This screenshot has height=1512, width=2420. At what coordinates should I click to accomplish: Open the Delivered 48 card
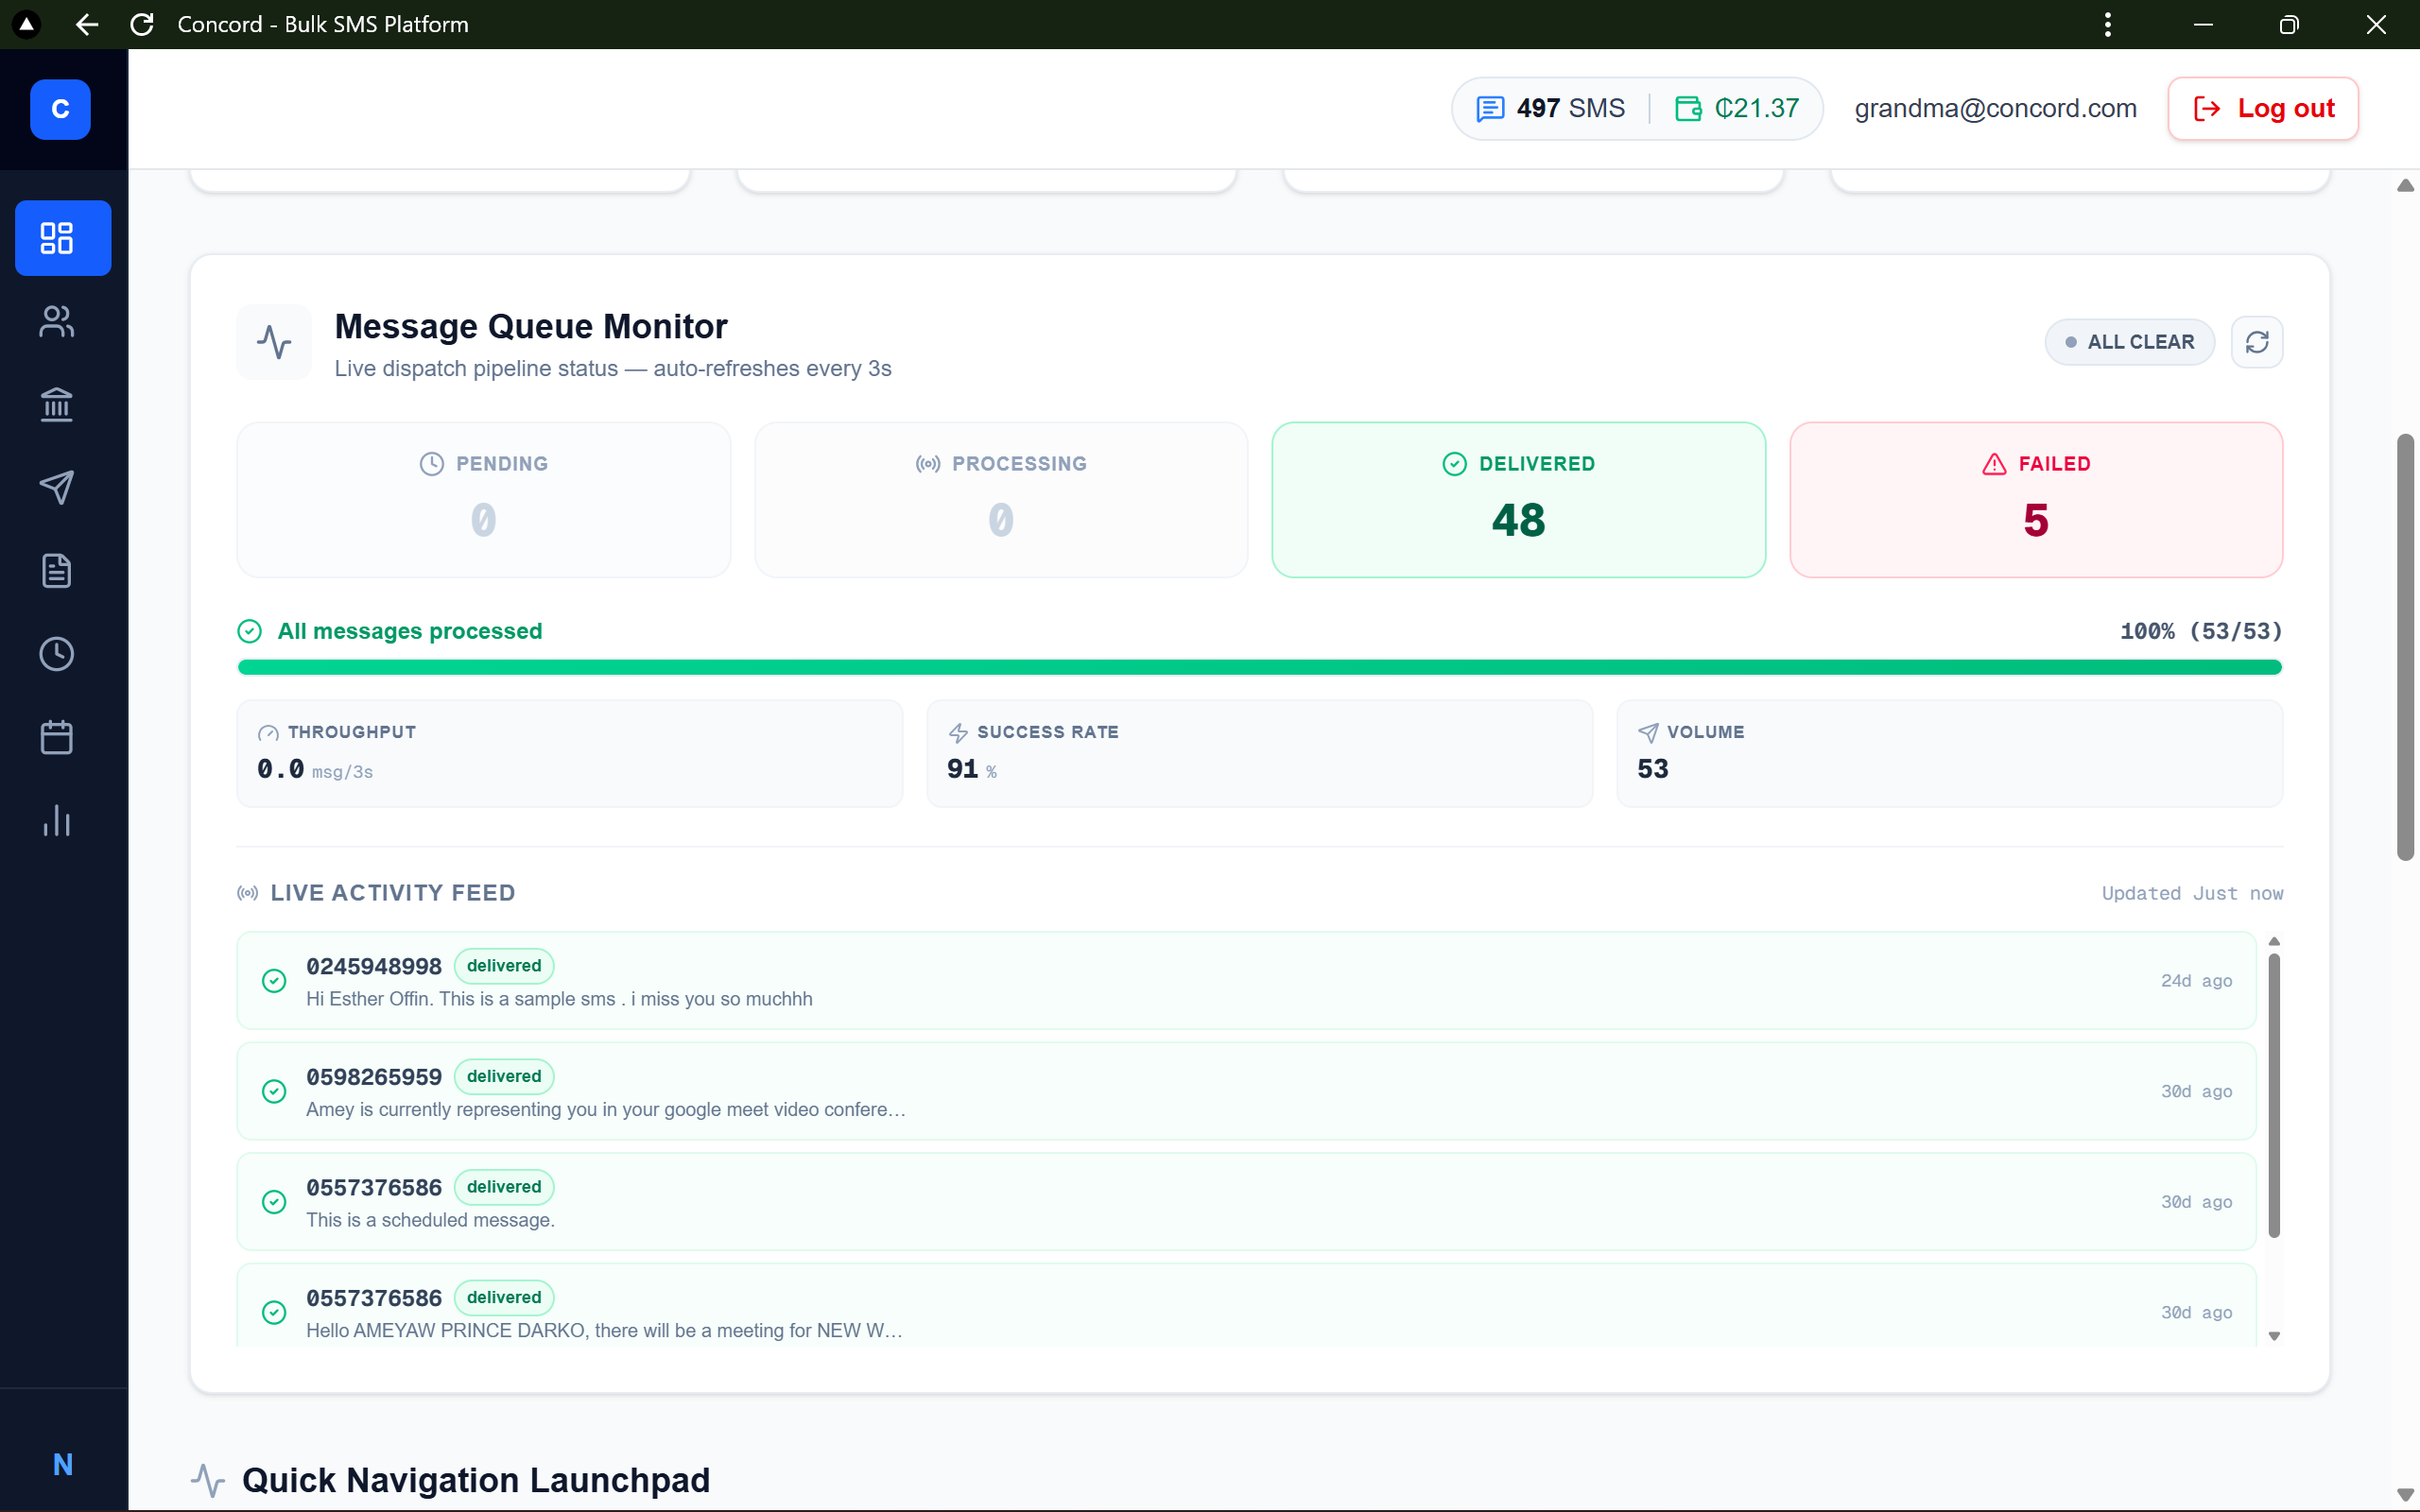click(x=1518, y=499)
